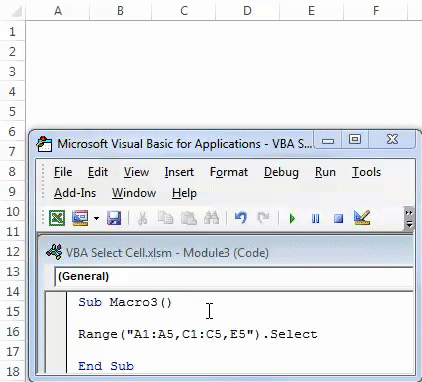Open the Run menu

tap(325, 172)
